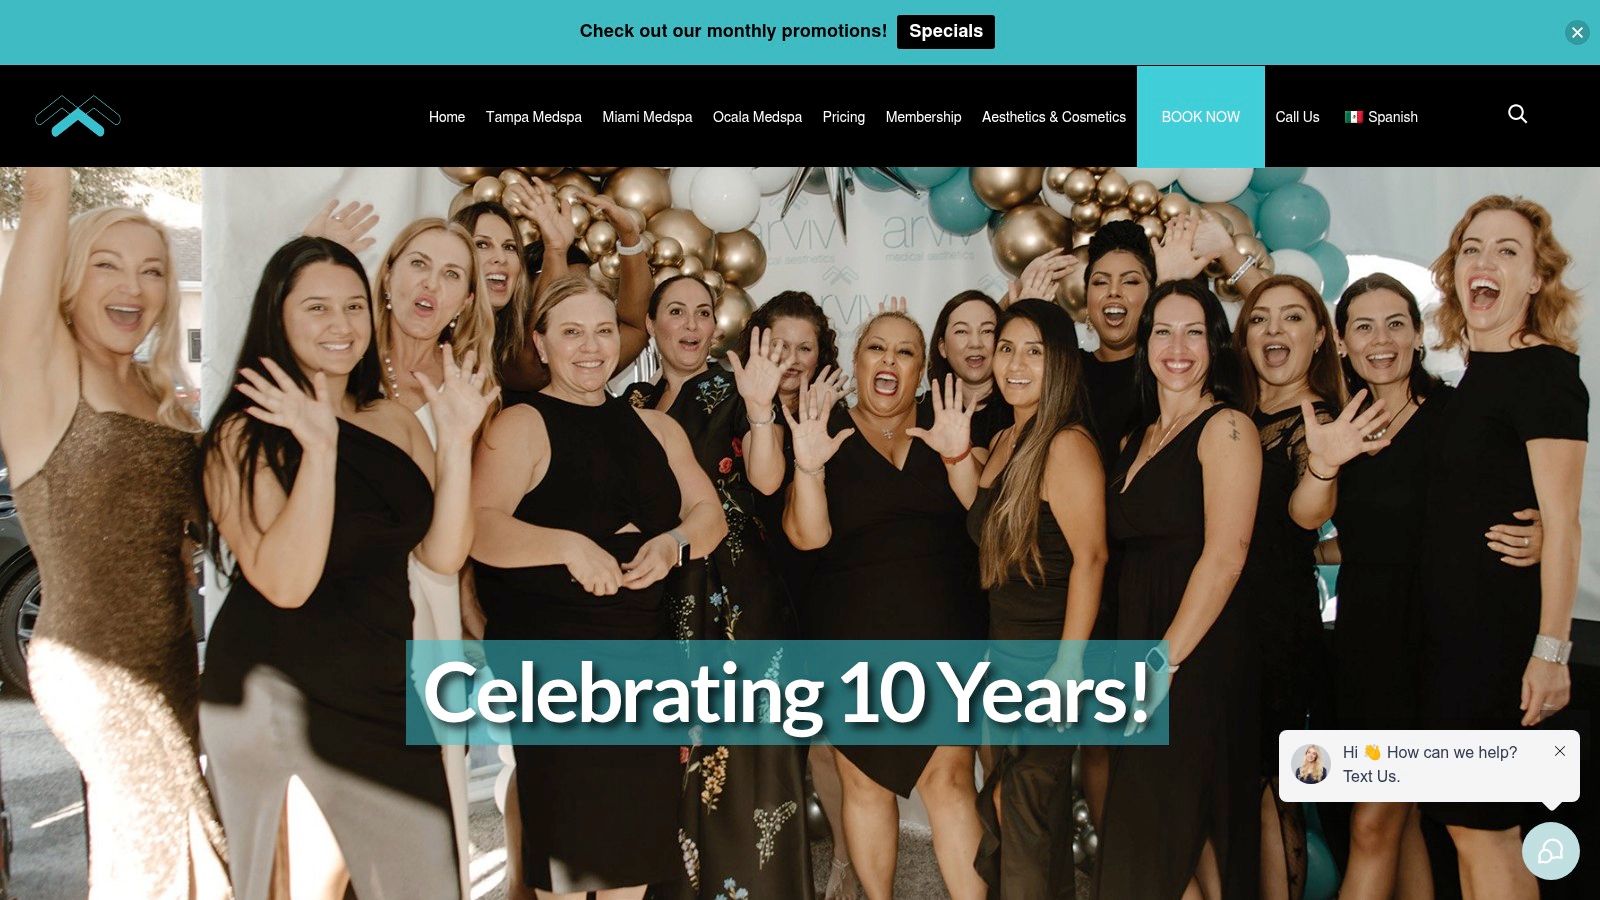Select Pricing in the navigation bar
Image resolution: width=1600 pixels, height=900 pixels.
(x=843, y=117)
